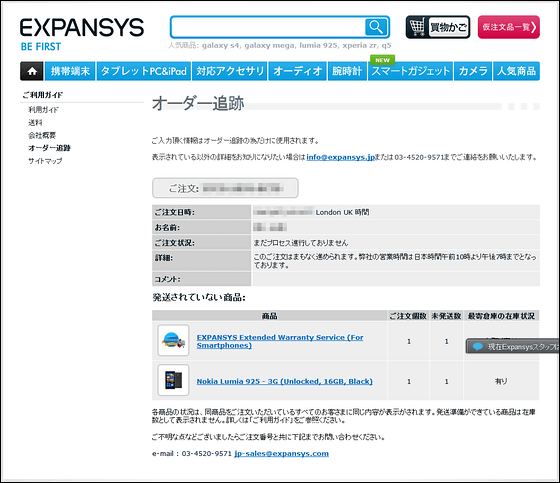Open サイトマップ in the sidebar

[x=45, y=161]
